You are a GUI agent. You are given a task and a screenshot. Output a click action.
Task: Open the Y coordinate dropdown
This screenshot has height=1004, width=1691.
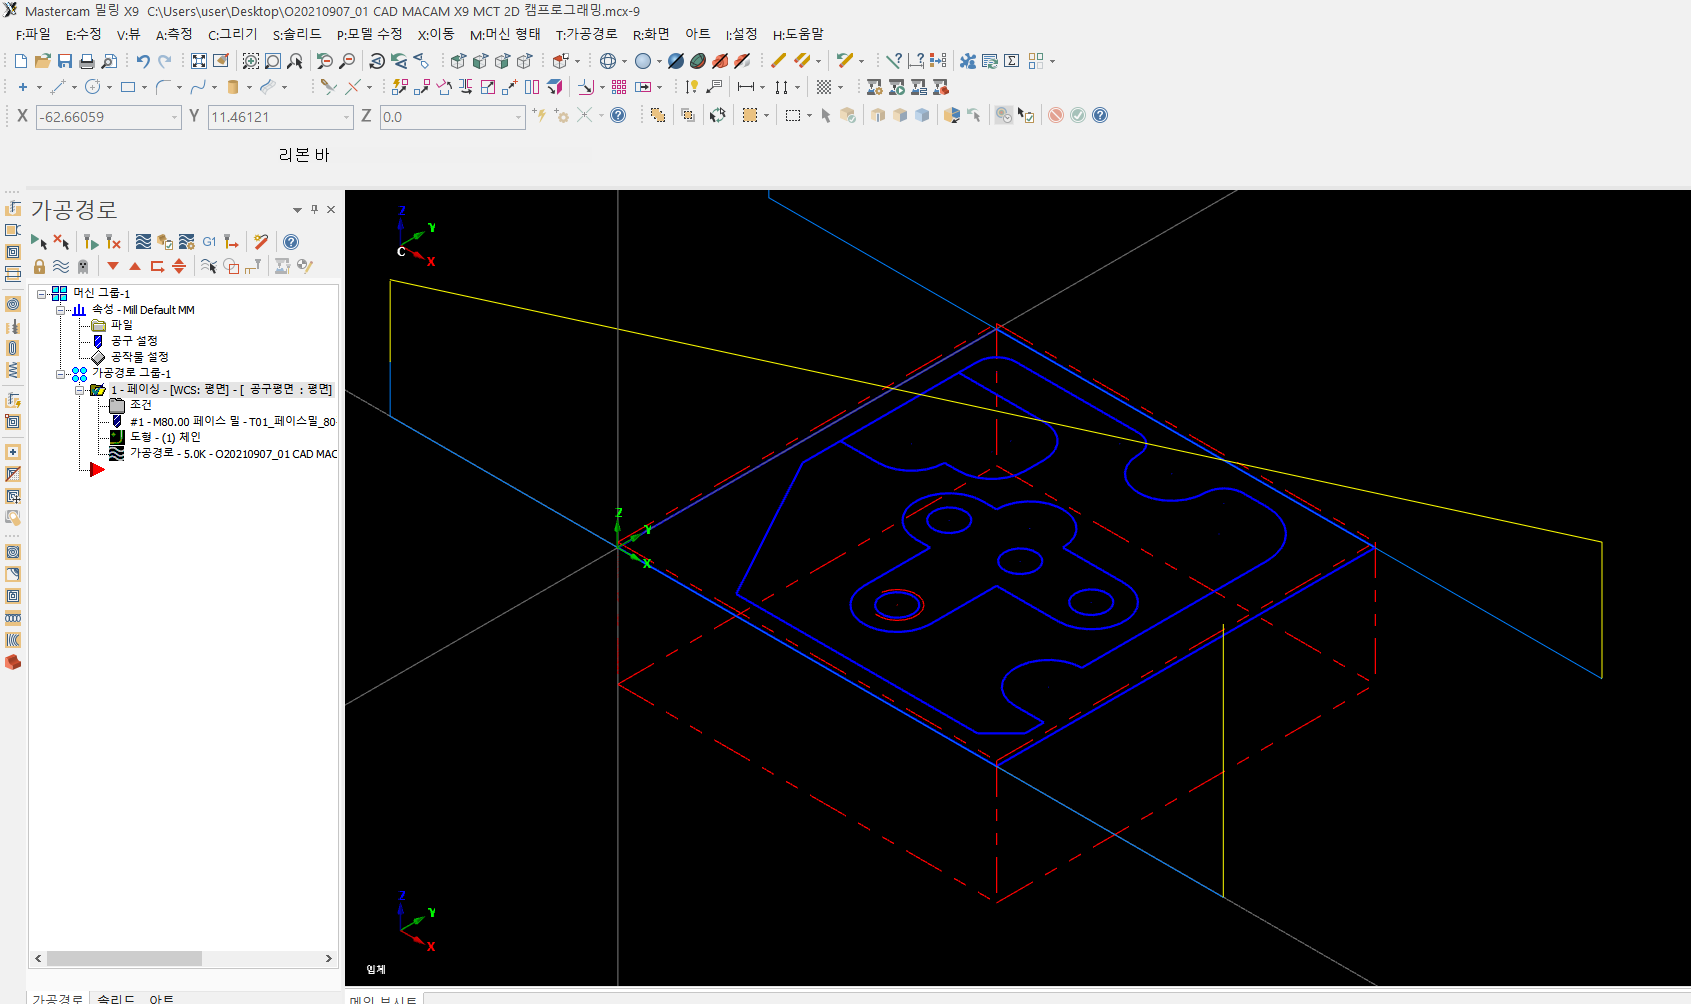[347, 117]
